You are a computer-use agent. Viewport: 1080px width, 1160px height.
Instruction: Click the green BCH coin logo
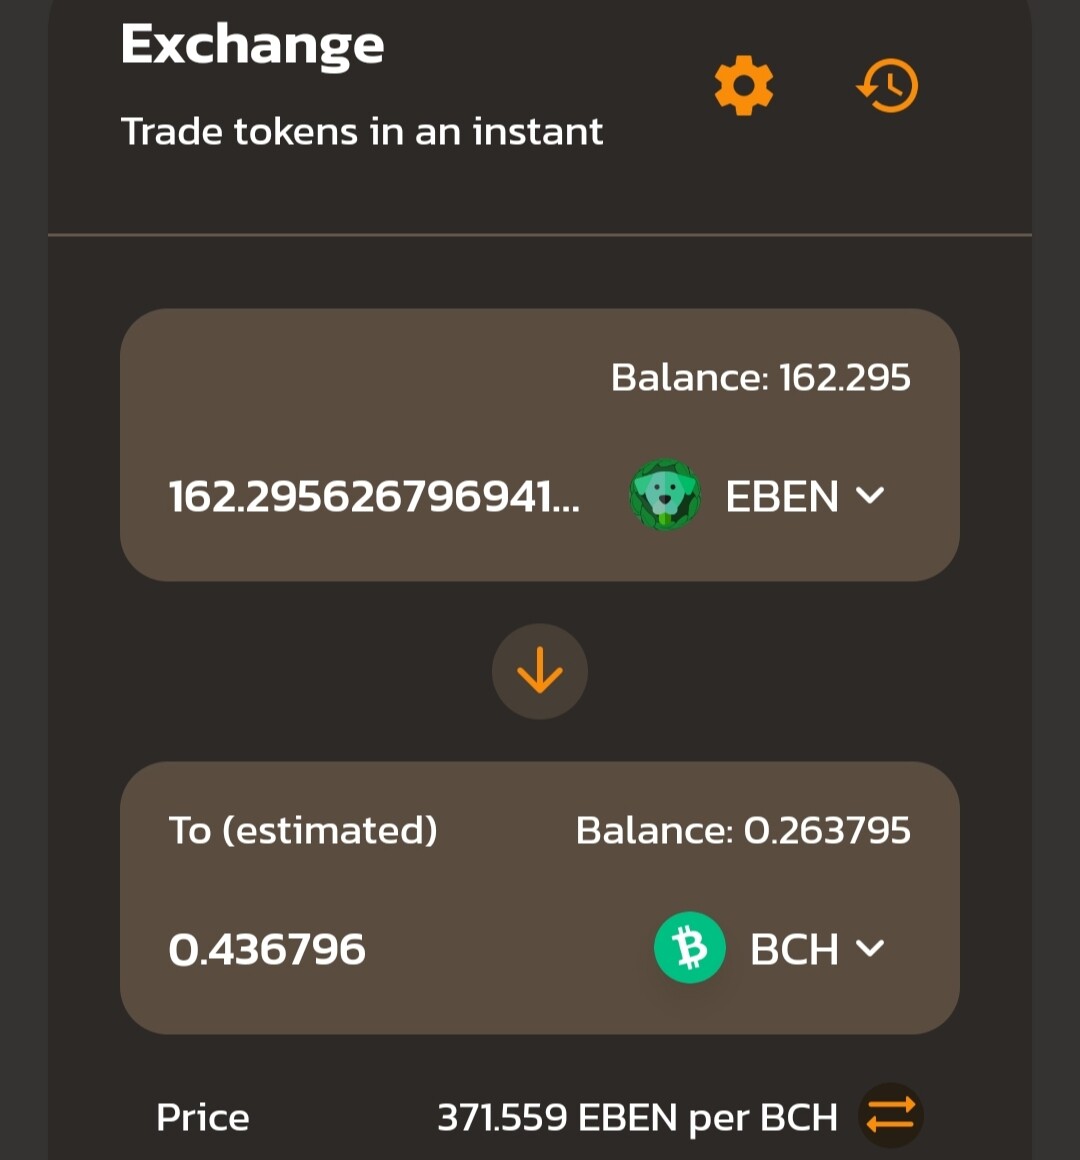click(x=689, y=948)
